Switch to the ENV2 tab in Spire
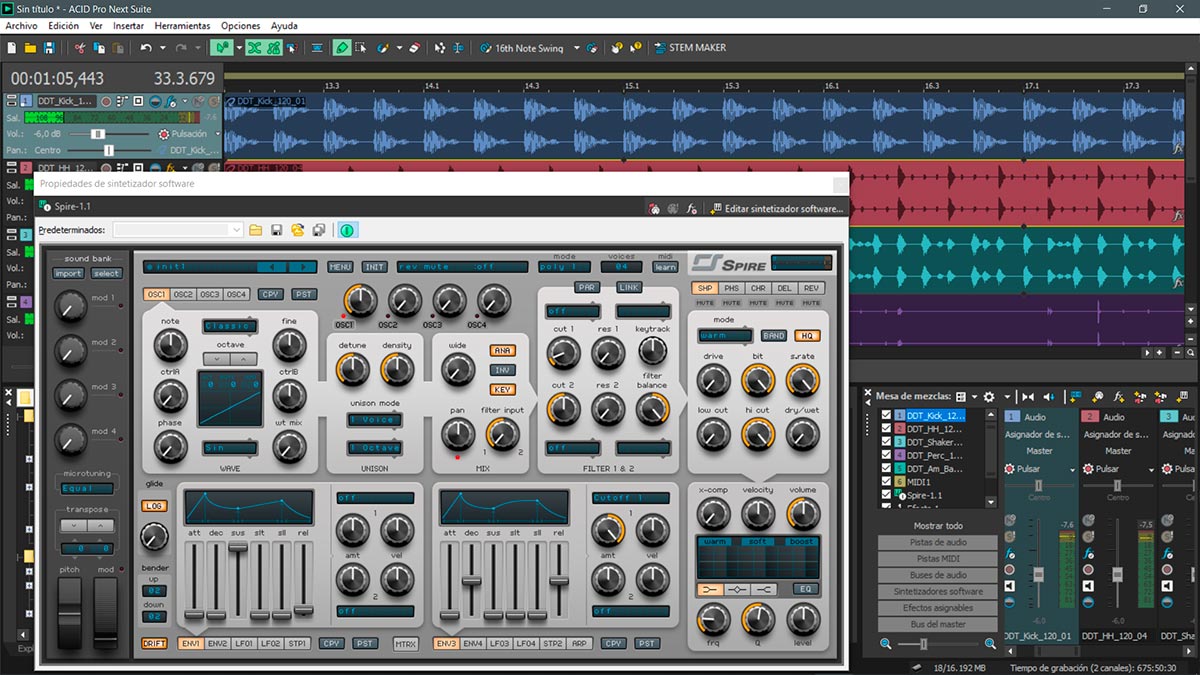Viewport: 1200px width, 675px height. [218, 644]
